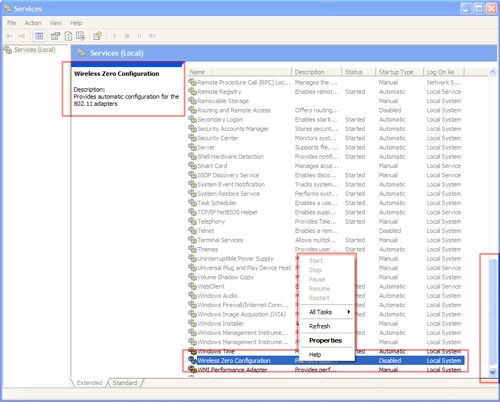Switch to the Extended tab
This screenshot has width=500, height=402.
click(x=89, y=383)
